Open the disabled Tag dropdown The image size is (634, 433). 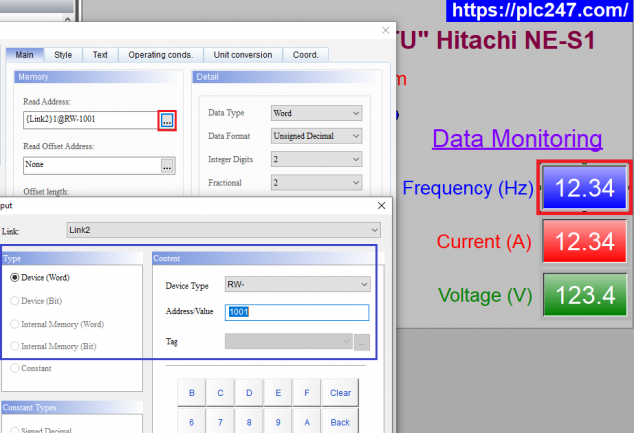pyautogui.click(x=289, y=341)
